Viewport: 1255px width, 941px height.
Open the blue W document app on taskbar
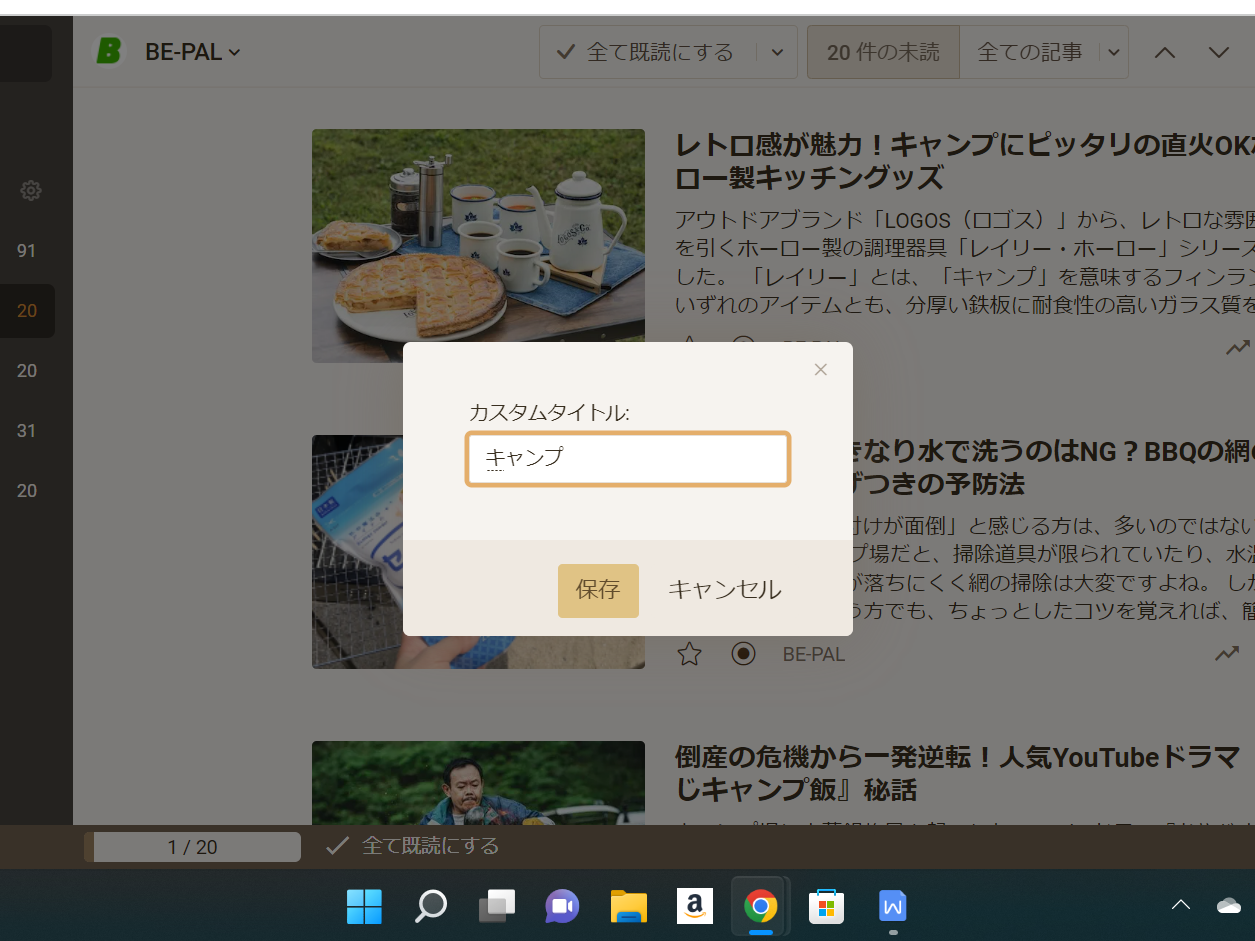[x=893, y=906]
